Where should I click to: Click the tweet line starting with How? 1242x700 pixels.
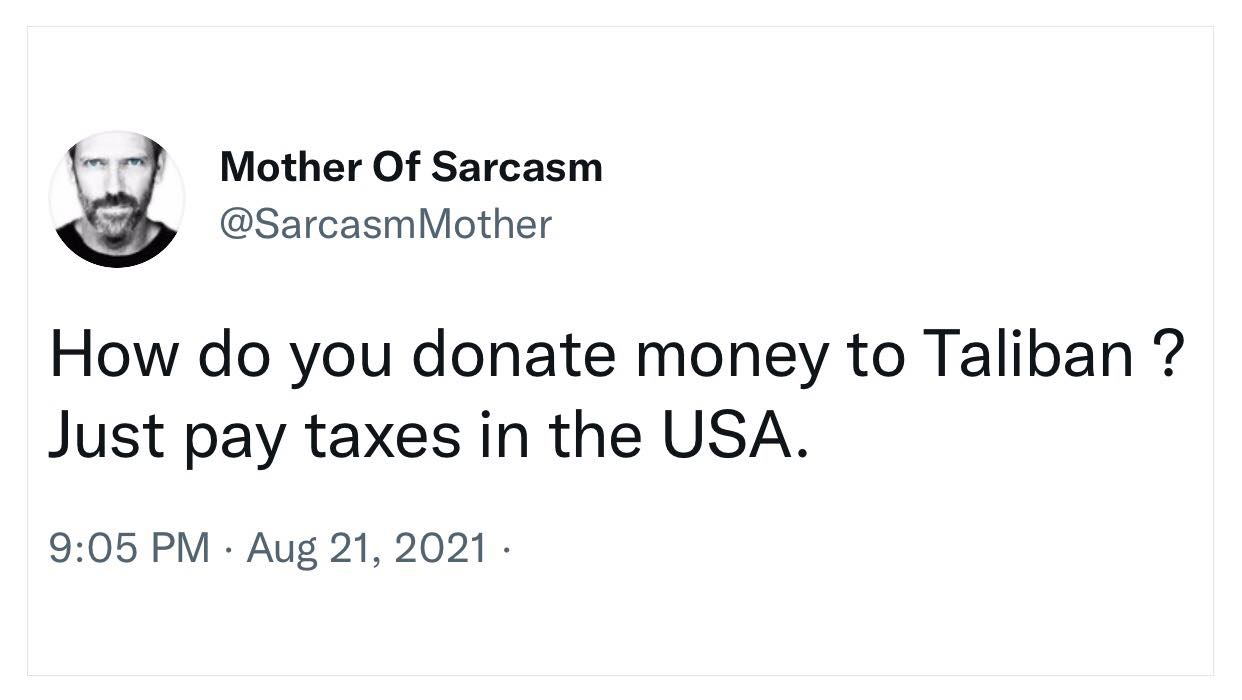pyautogui.click(x=611, y=358)
